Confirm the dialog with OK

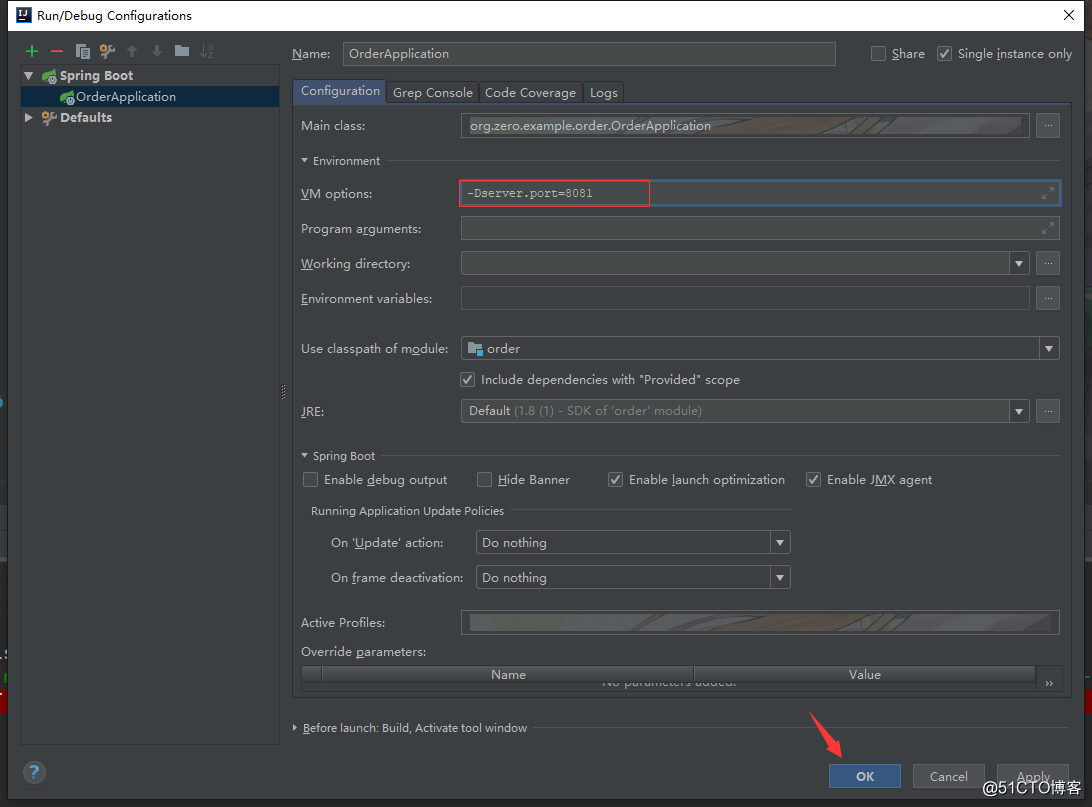point(864,776)
